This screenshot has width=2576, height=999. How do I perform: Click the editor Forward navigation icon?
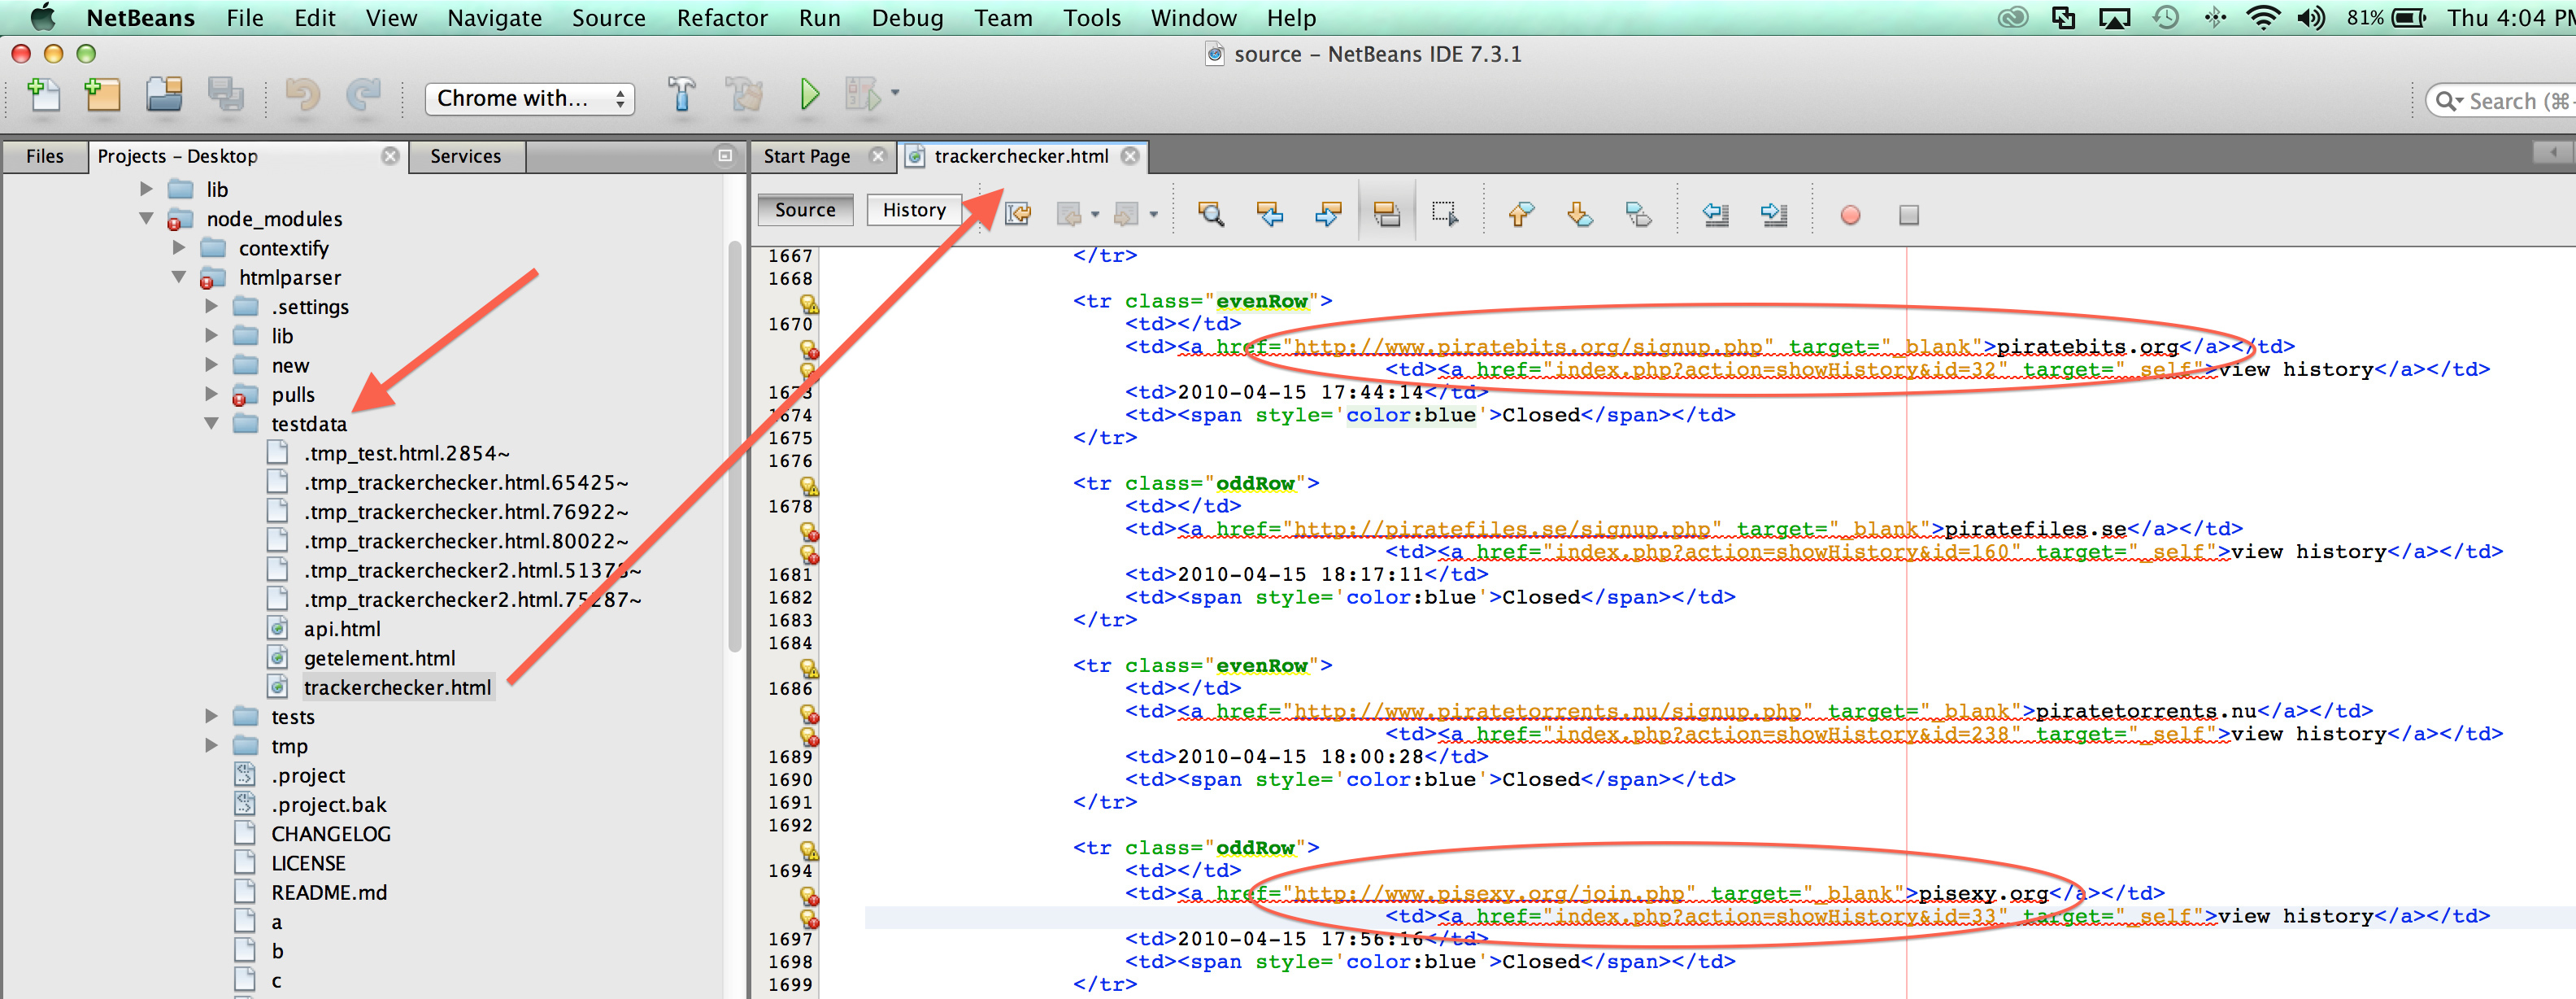1127,214
